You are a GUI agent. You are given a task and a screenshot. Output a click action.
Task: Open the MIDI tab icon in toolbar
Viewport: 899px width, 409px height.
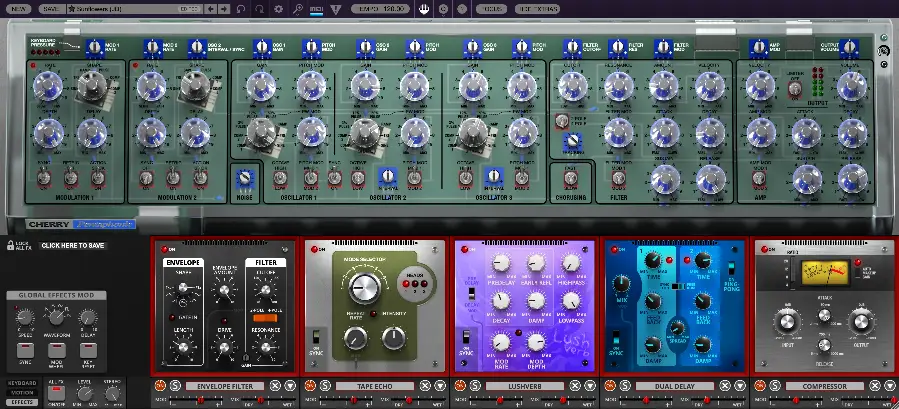316,9
